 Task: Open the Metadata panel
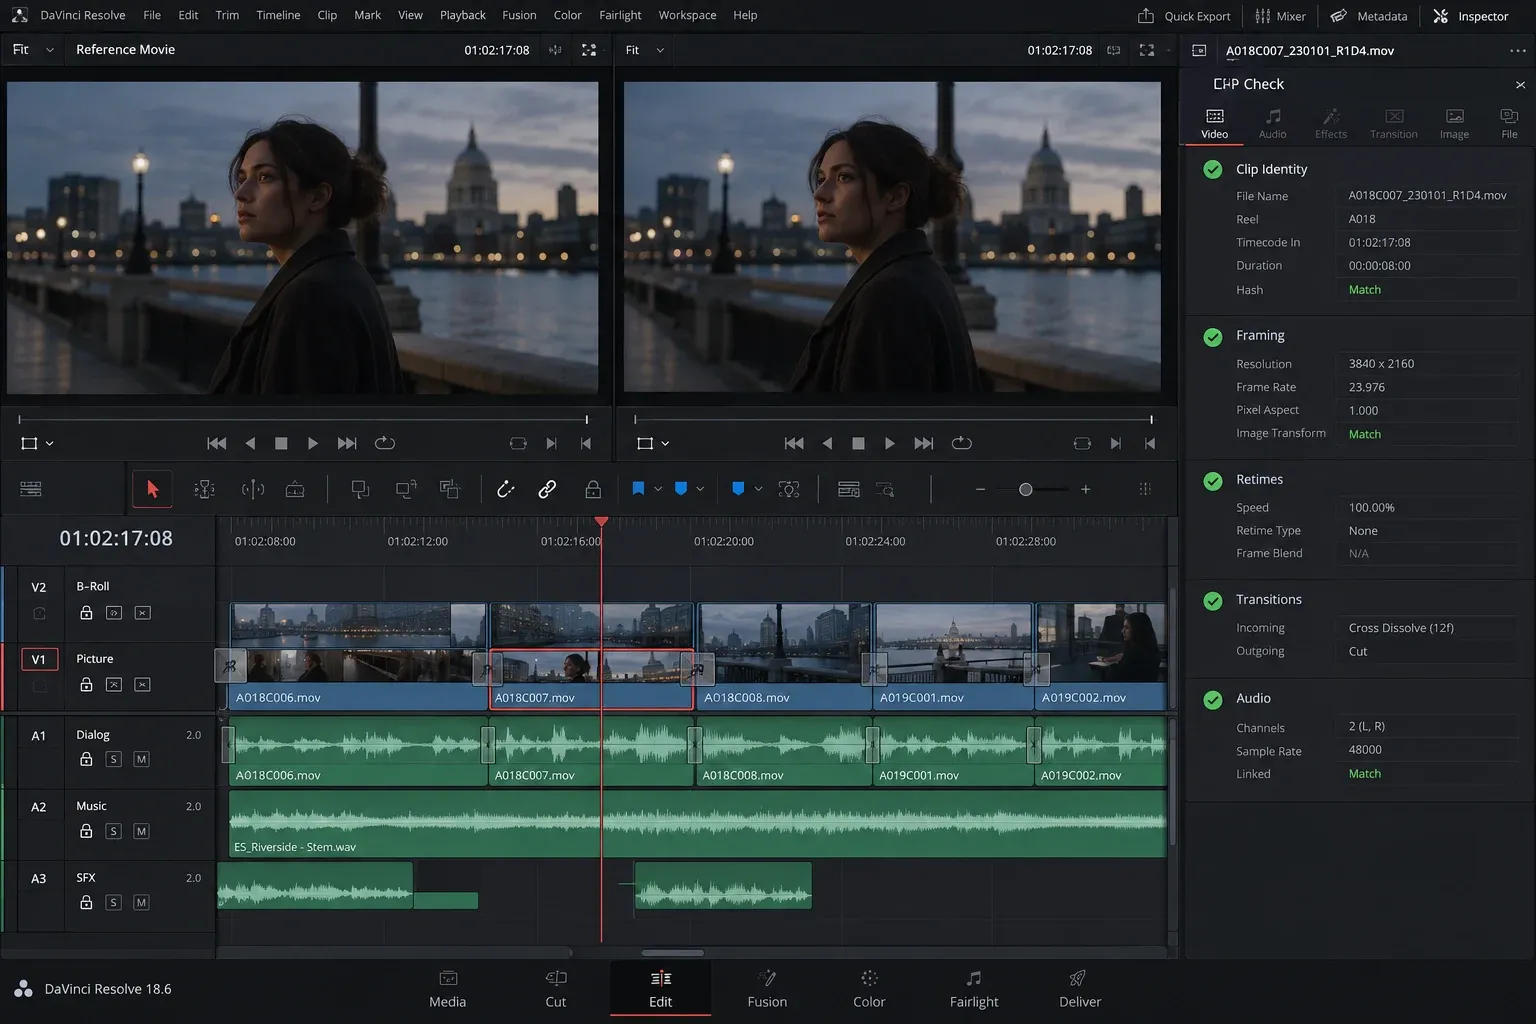[x=1368, y=16]
